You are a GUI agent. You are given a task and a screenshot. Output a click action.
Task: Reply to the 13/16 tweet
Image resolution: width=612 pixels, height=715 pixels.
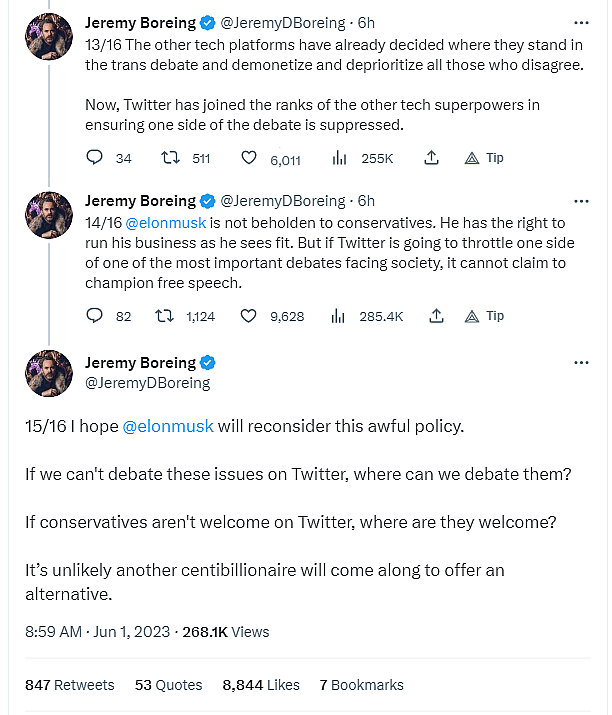(x=95, y=158)
